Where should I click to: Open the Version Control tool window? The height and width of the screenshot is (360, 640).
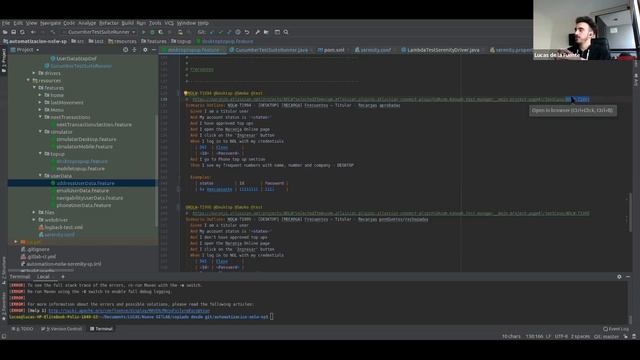[62, 329]
